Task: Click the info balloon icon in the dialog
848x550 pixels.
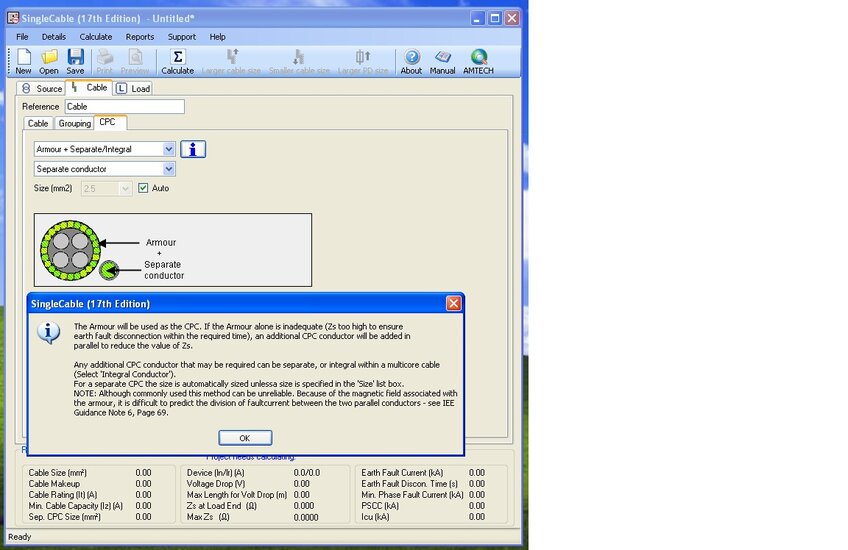Action: (x=49, y=333)
